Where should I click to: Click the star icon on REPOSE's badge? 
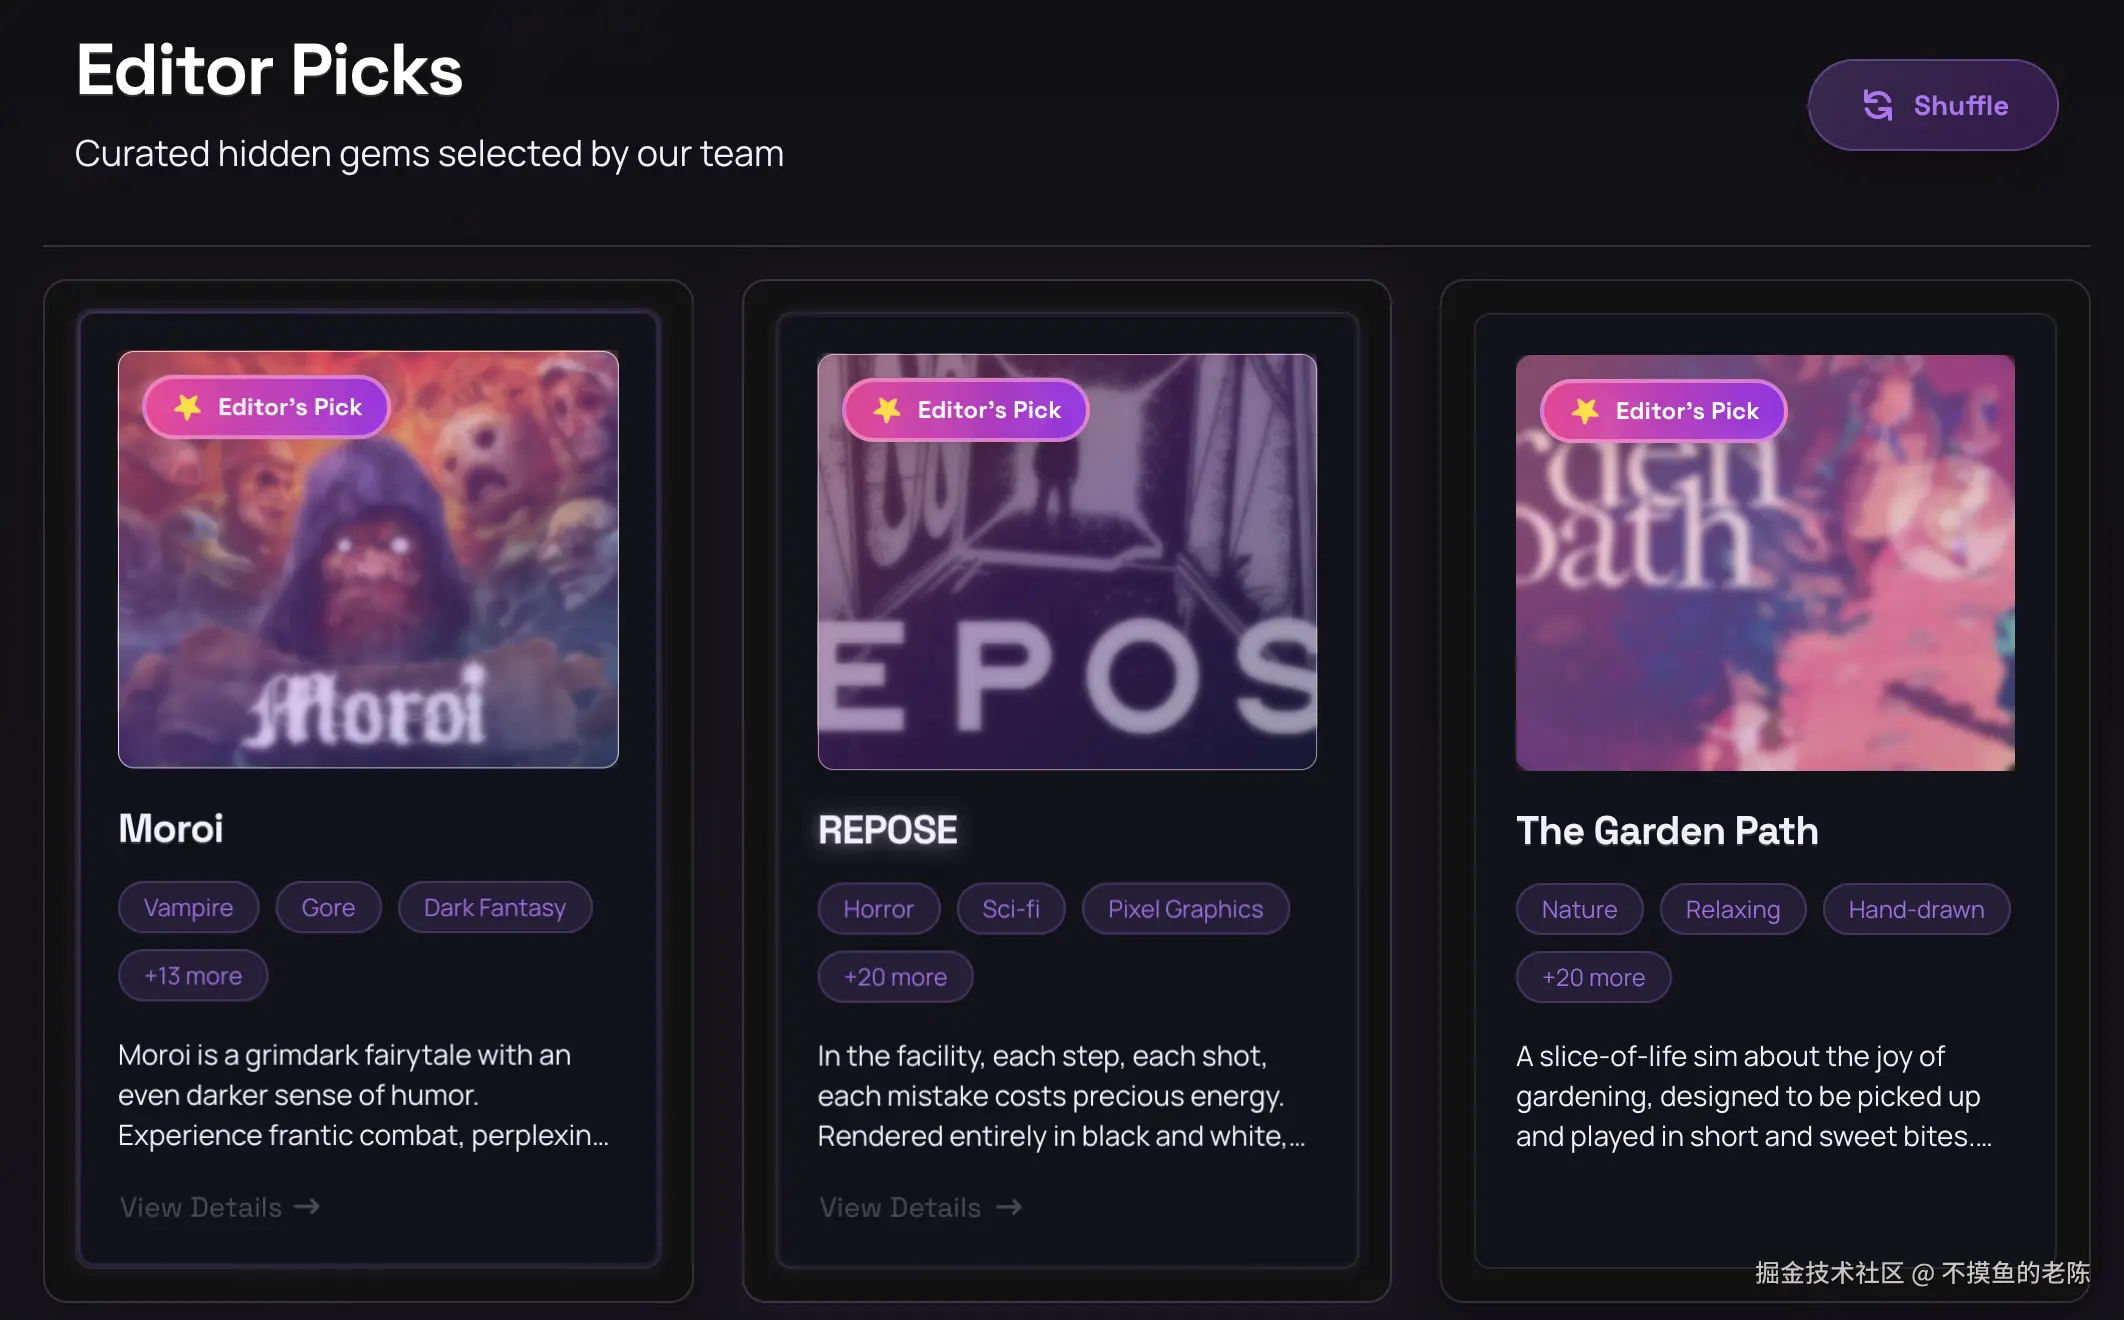(x=887, y=410)
